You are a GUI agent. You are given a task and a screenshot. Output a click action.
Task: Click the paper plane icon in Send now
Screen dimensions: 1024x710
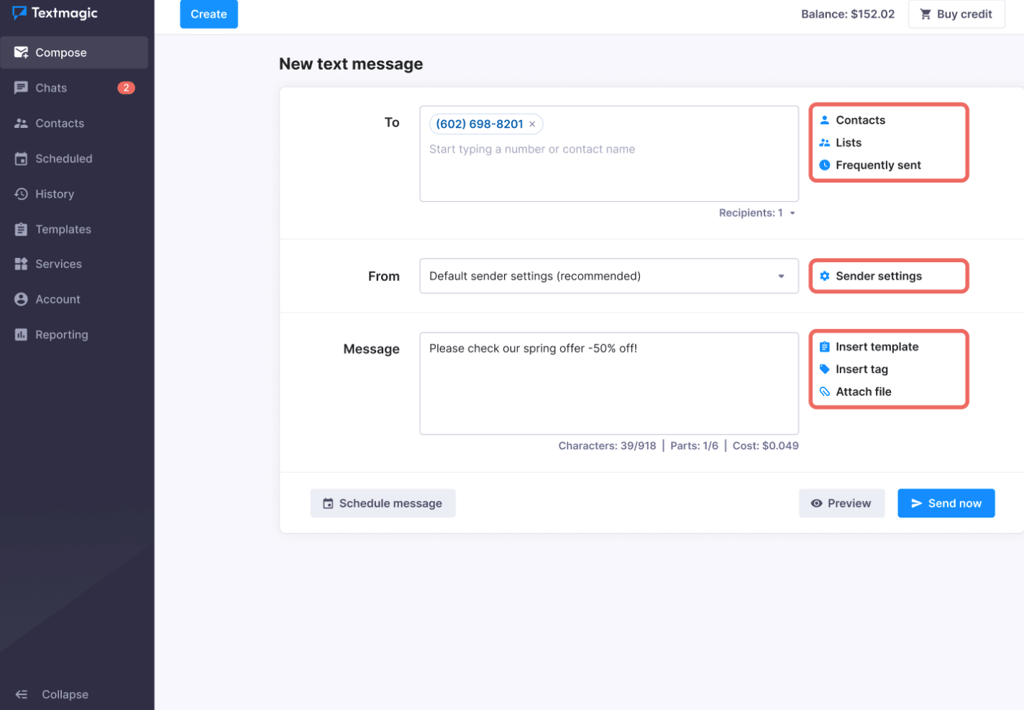point(917,504)
